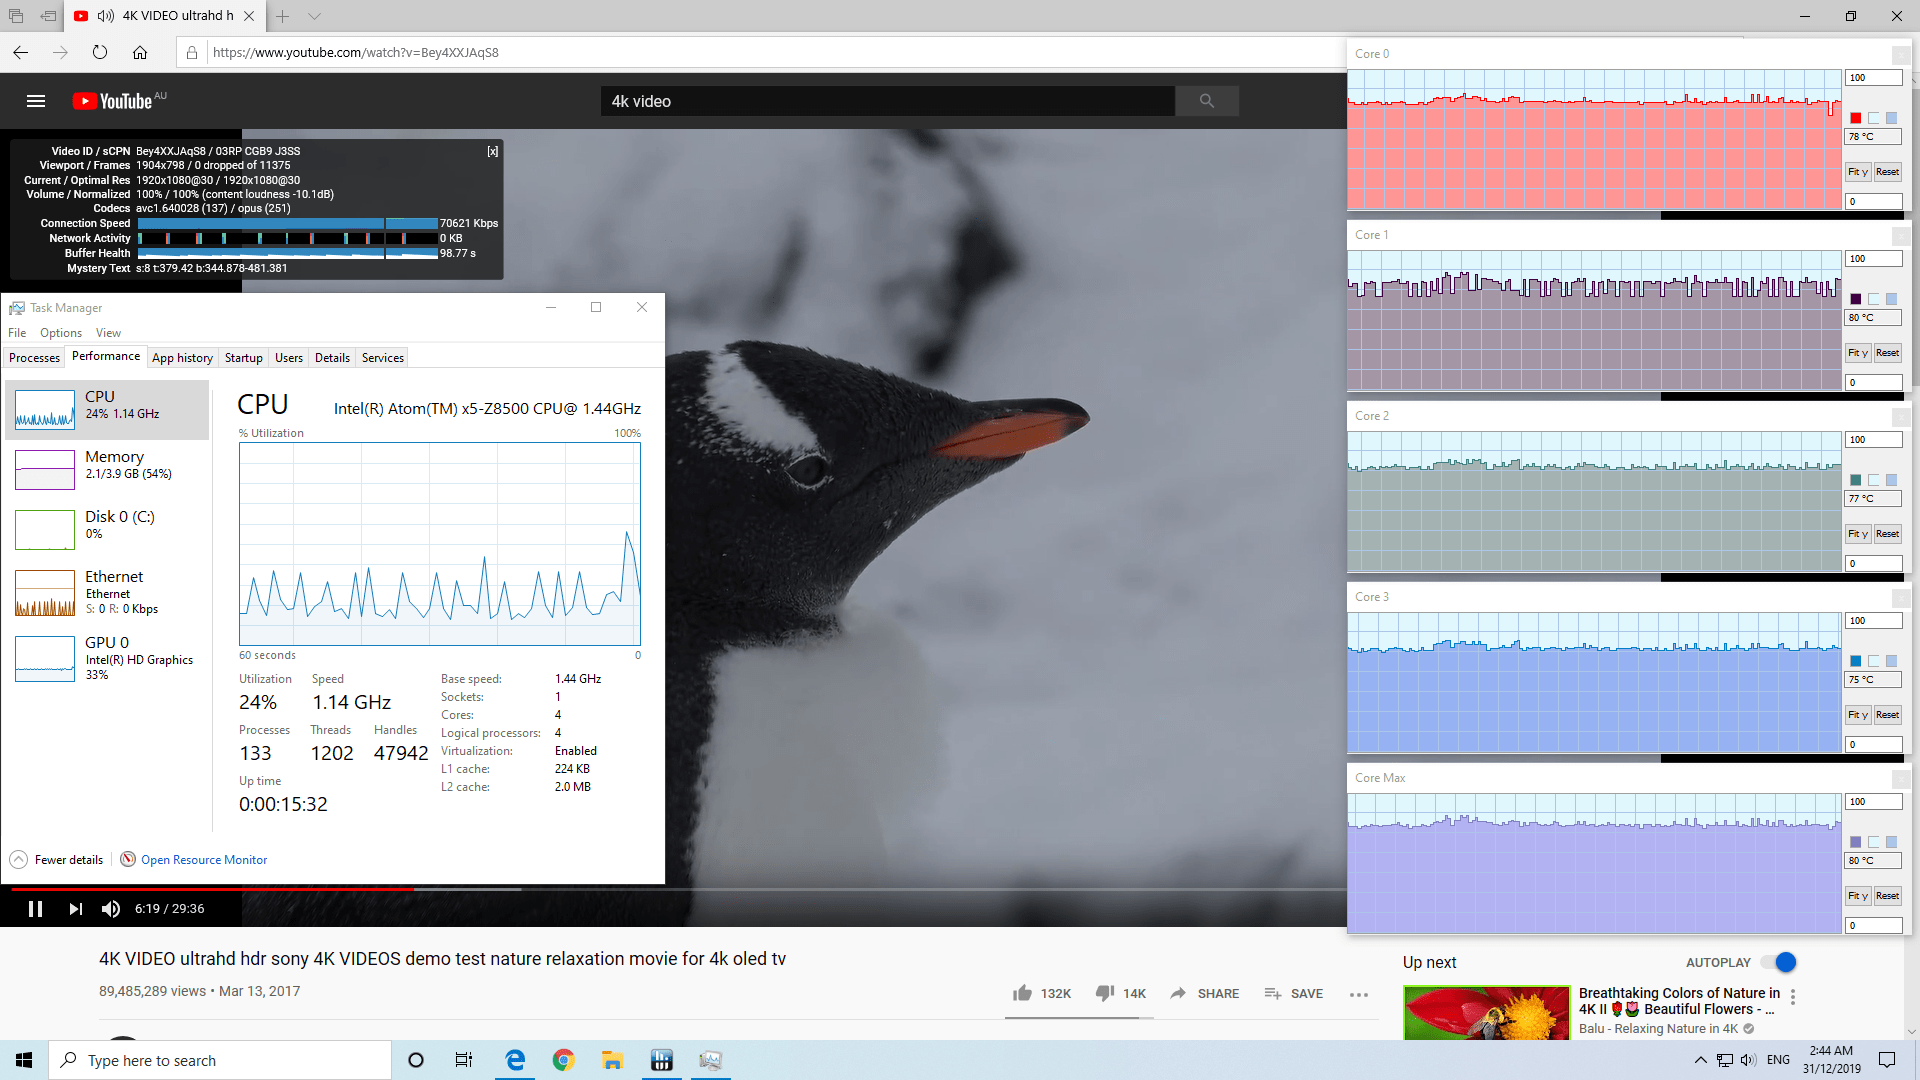Screen dimensions: 1920x1080
Task: Open the video's more actions ellipsis menu
Action: 1358,994
